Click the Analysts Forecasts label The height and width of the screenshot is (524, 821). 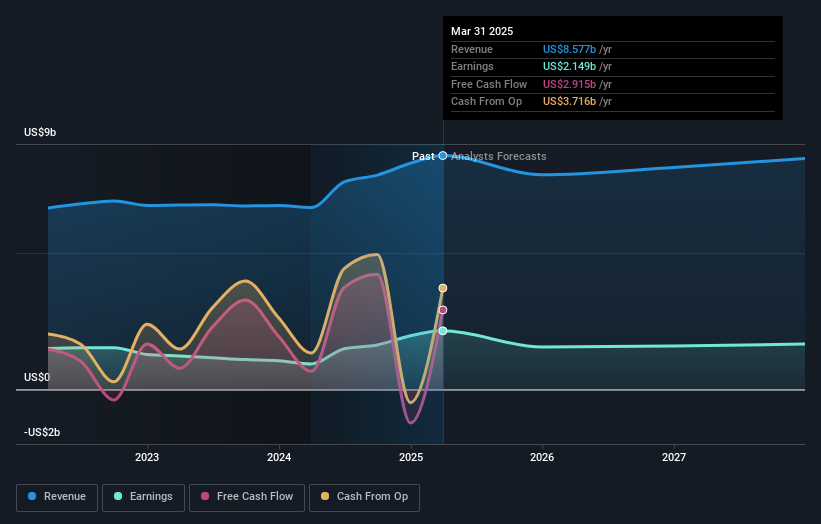point(498,156)
